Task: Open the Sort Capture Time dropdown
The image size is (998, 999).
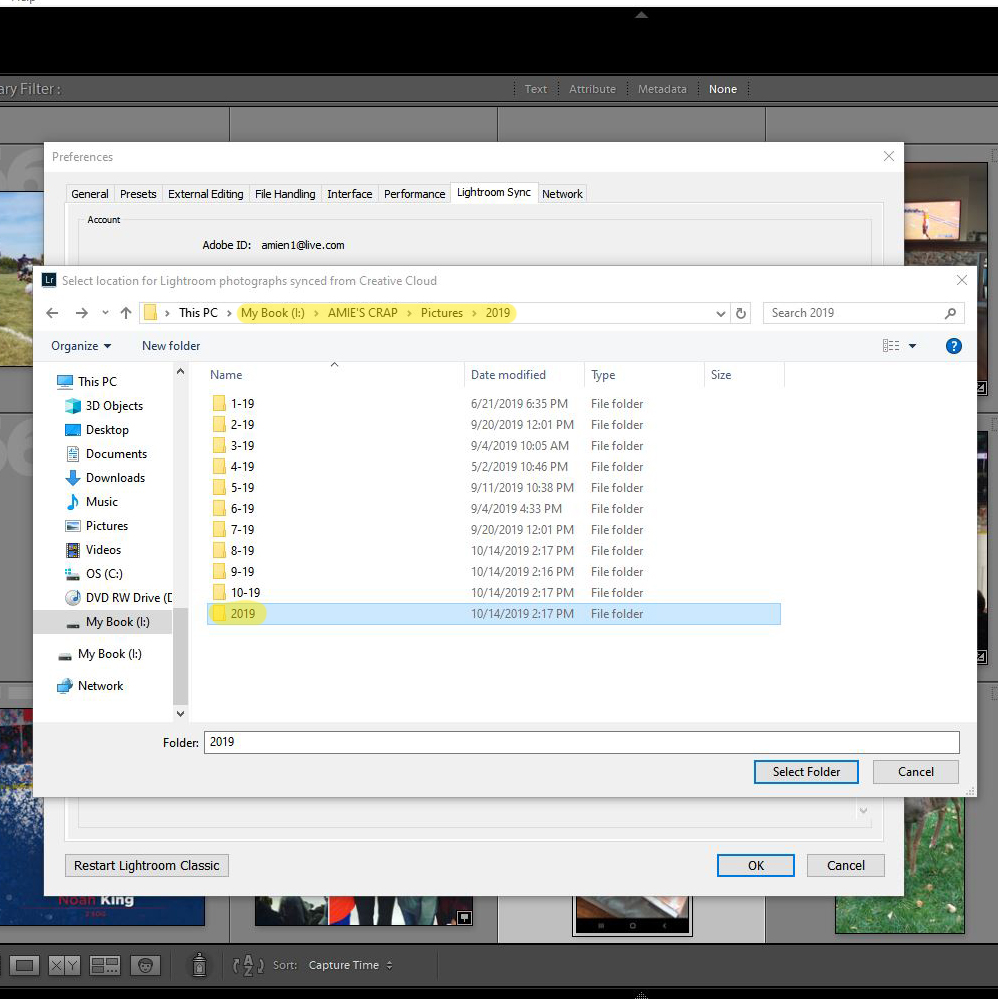Action: [351, 965]
